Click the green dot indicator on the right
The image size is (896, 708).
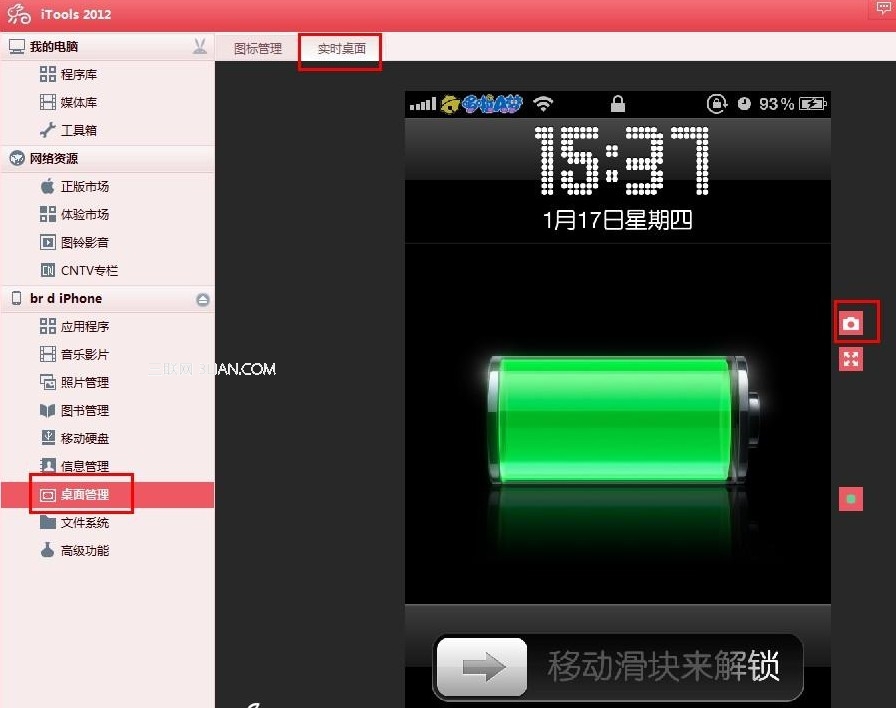coord(851,499)
